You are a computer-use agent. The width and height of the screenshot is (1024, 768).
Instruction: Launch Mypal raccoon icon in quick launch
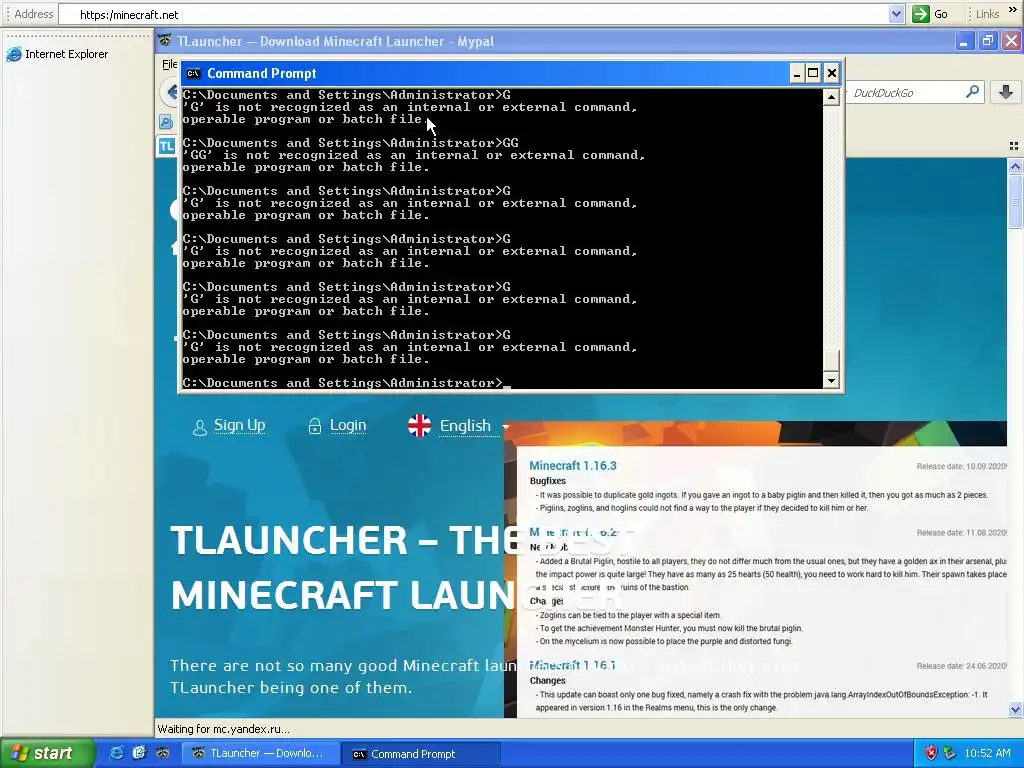[162, 754]
